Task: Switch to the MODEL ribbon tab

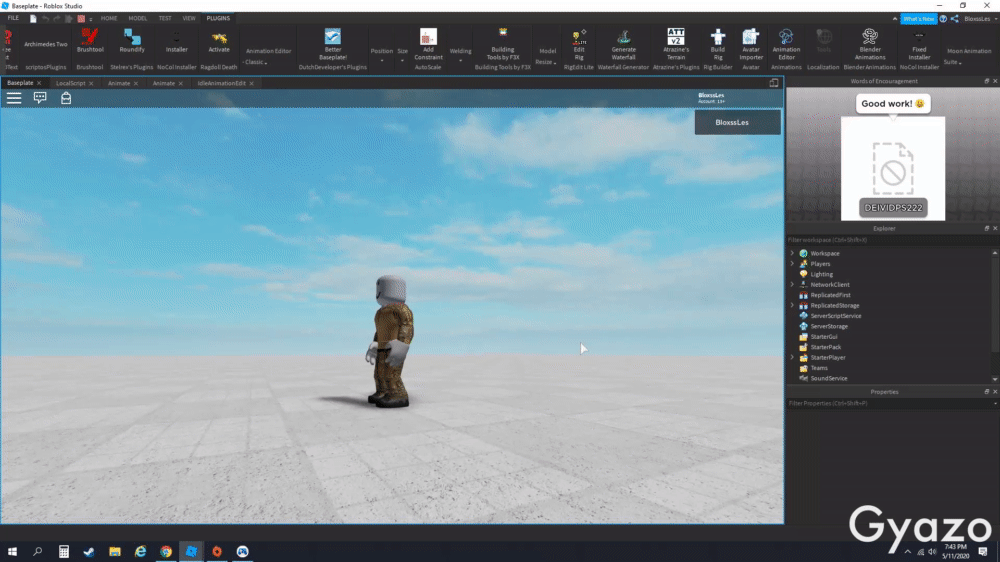Action: [138, 18]
